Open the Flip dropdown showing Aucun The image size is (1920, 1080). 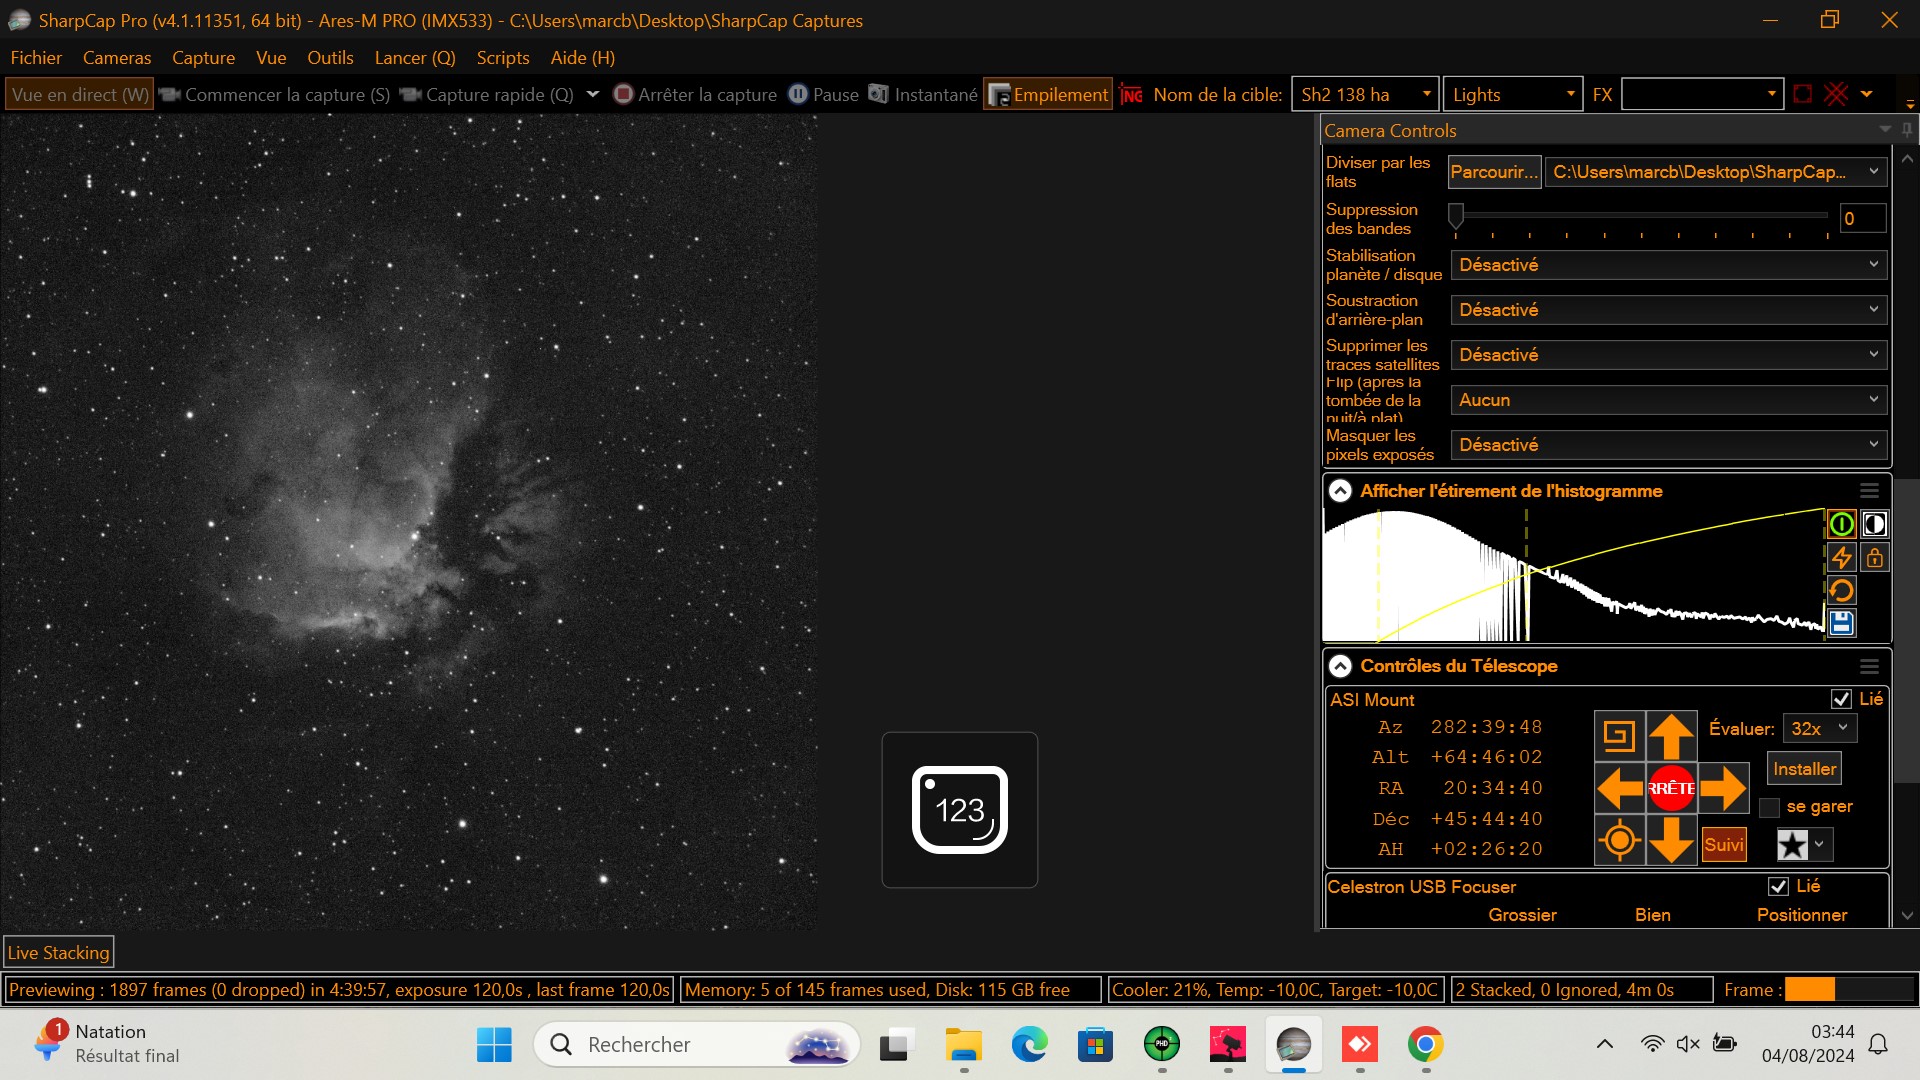pos(1669,400)
